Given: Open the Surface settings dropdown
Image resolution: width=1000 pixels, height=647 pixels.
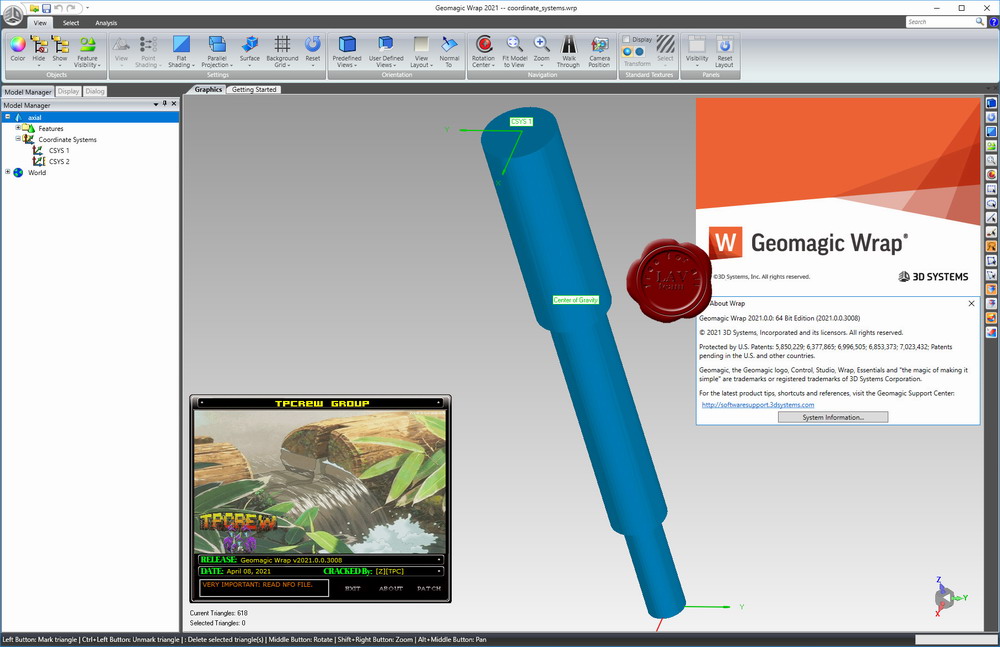Looking at the screenshot, I should click(x=249, y=51).
